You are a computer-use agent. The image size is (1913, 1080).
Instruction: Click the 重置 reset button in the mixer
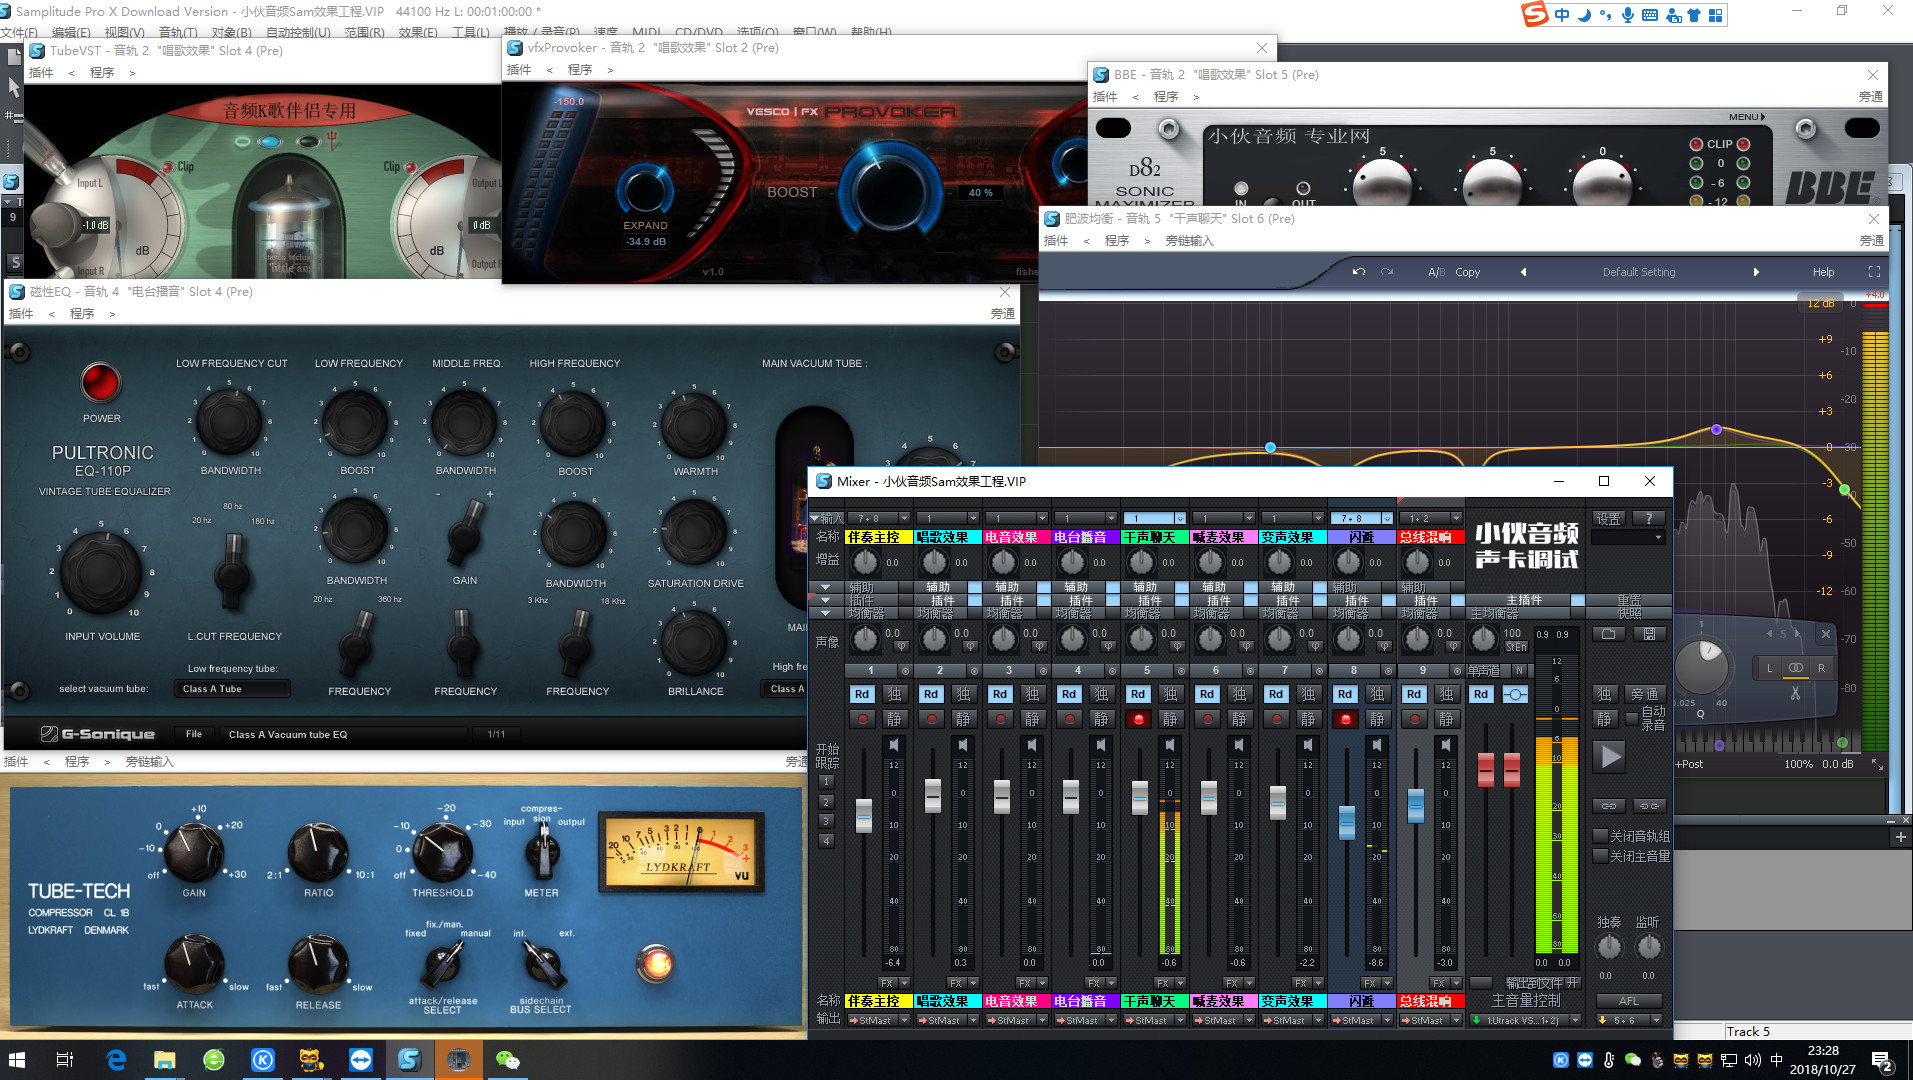(x=1629, y=600)
